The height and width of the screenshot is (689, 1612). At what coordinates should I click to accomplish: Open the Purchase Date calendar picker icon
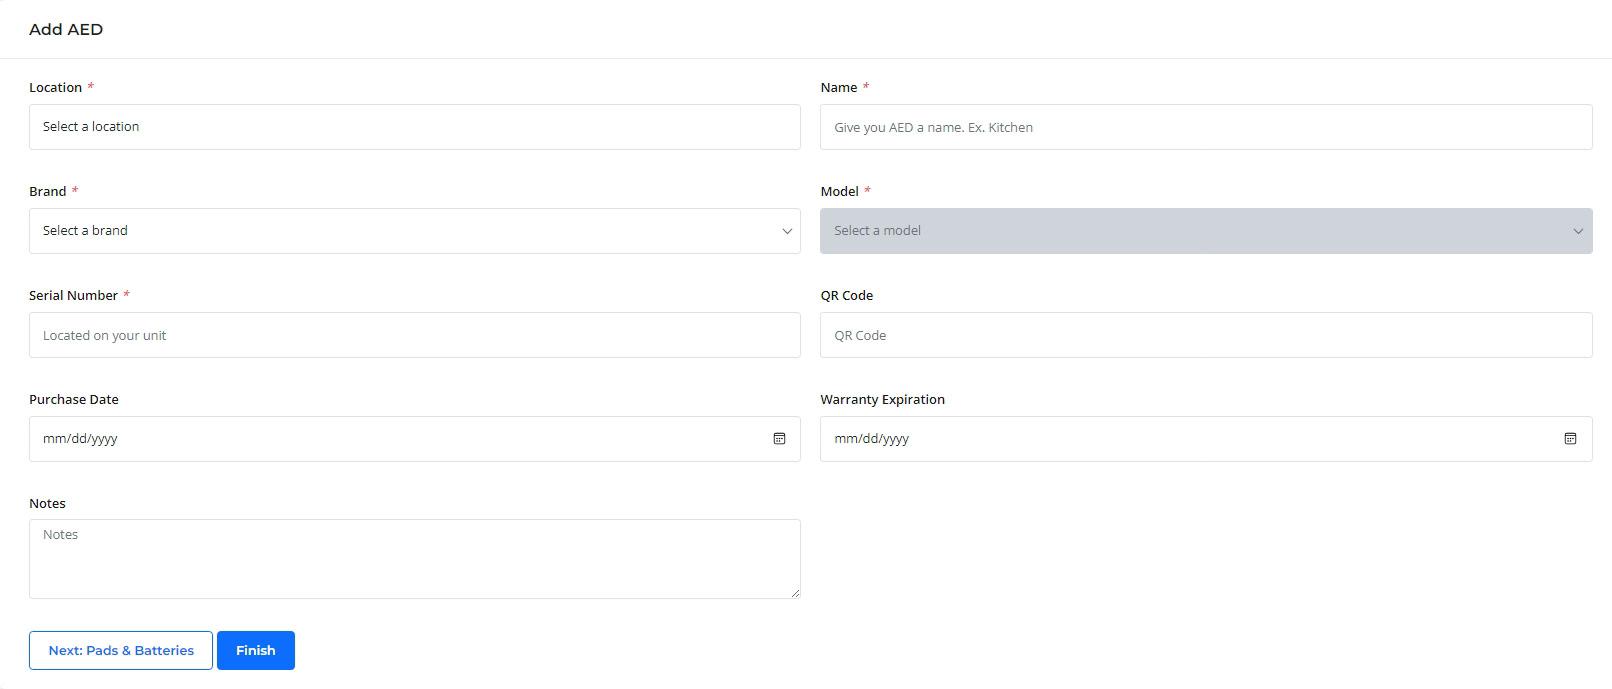pyautogui.click(x=779, y=439)
